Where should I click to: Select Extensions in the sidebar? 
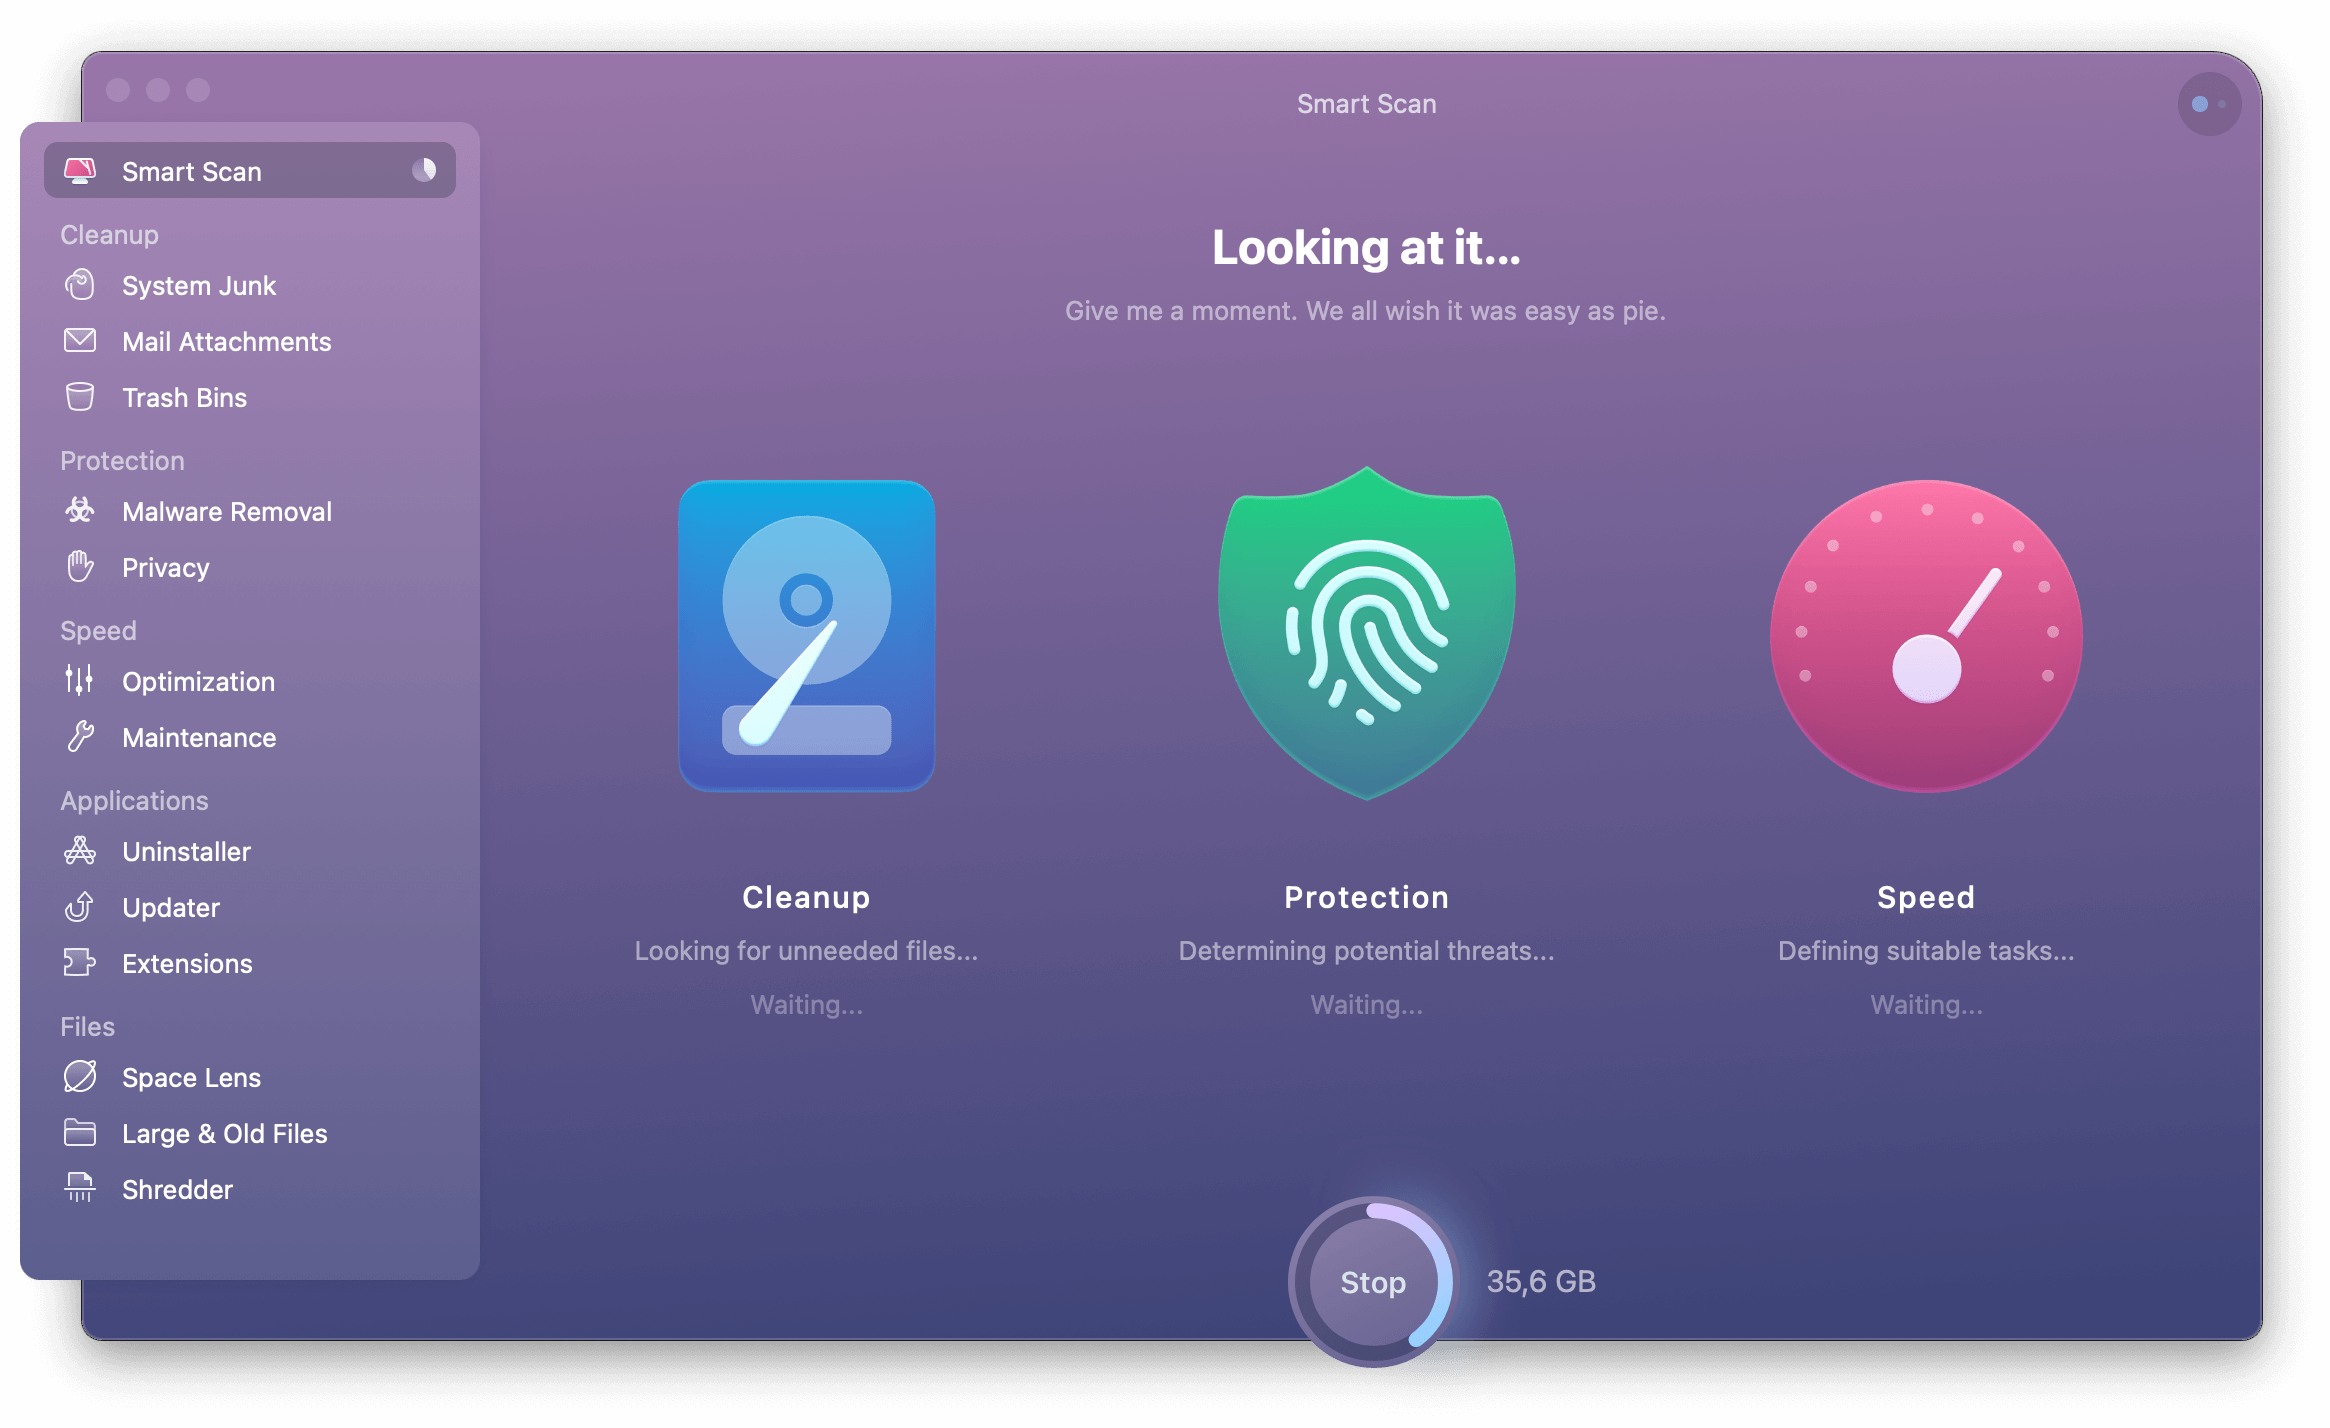tap(187, 963)
